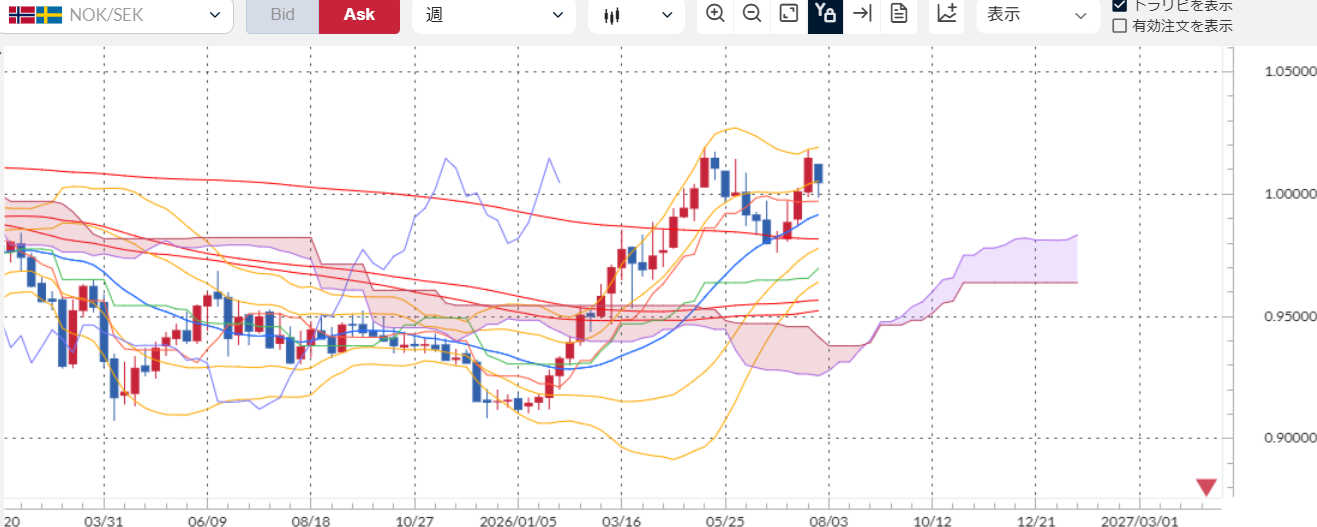Click the red down-triangle marker on chart

(1206, 487)
